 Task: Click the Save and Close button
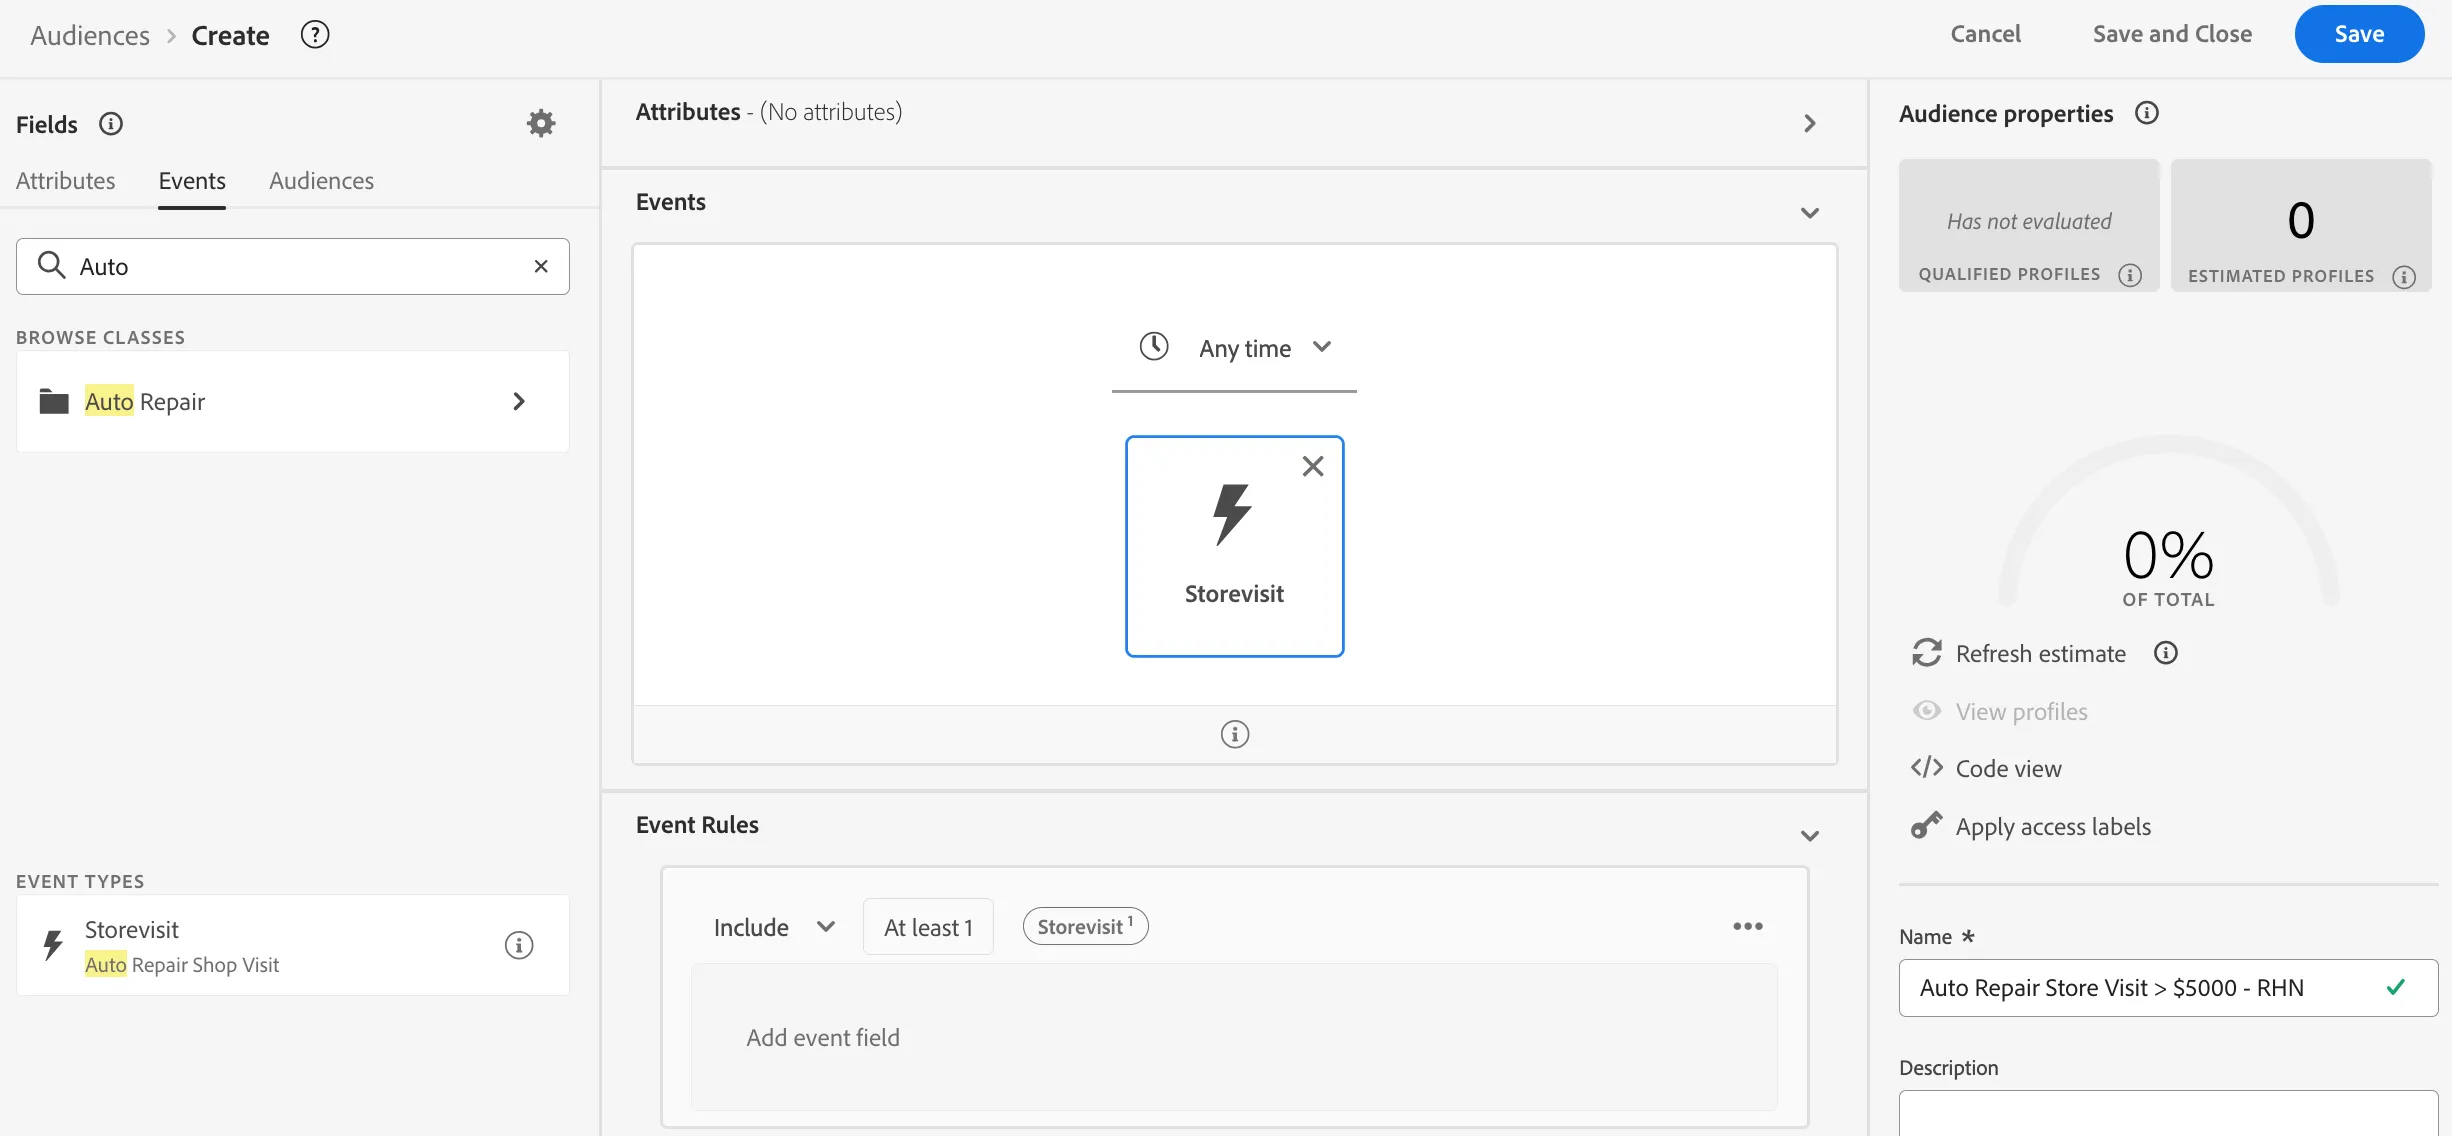pos(2172,34)
